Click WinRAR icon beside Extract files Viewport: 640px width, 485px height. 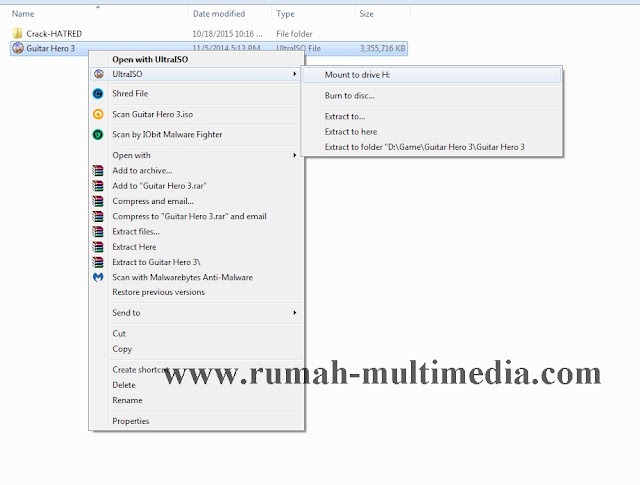(98, 231)
